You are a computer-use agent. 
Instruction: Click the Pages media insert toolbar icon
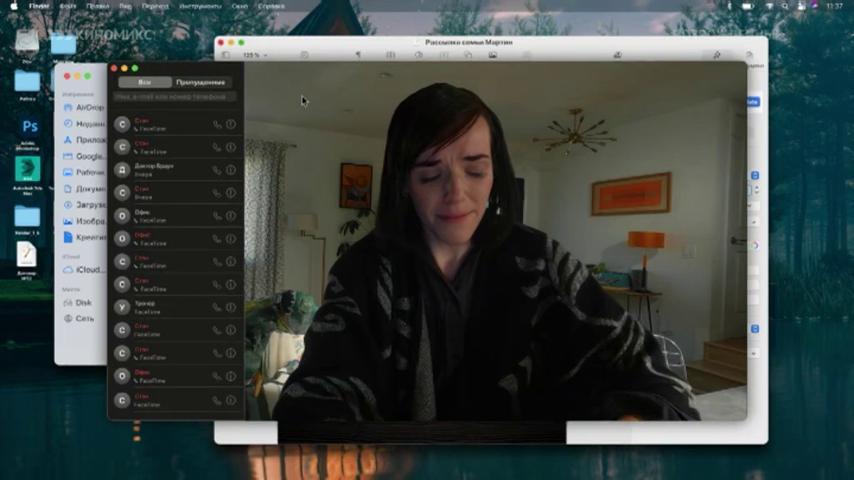[493, 55]
